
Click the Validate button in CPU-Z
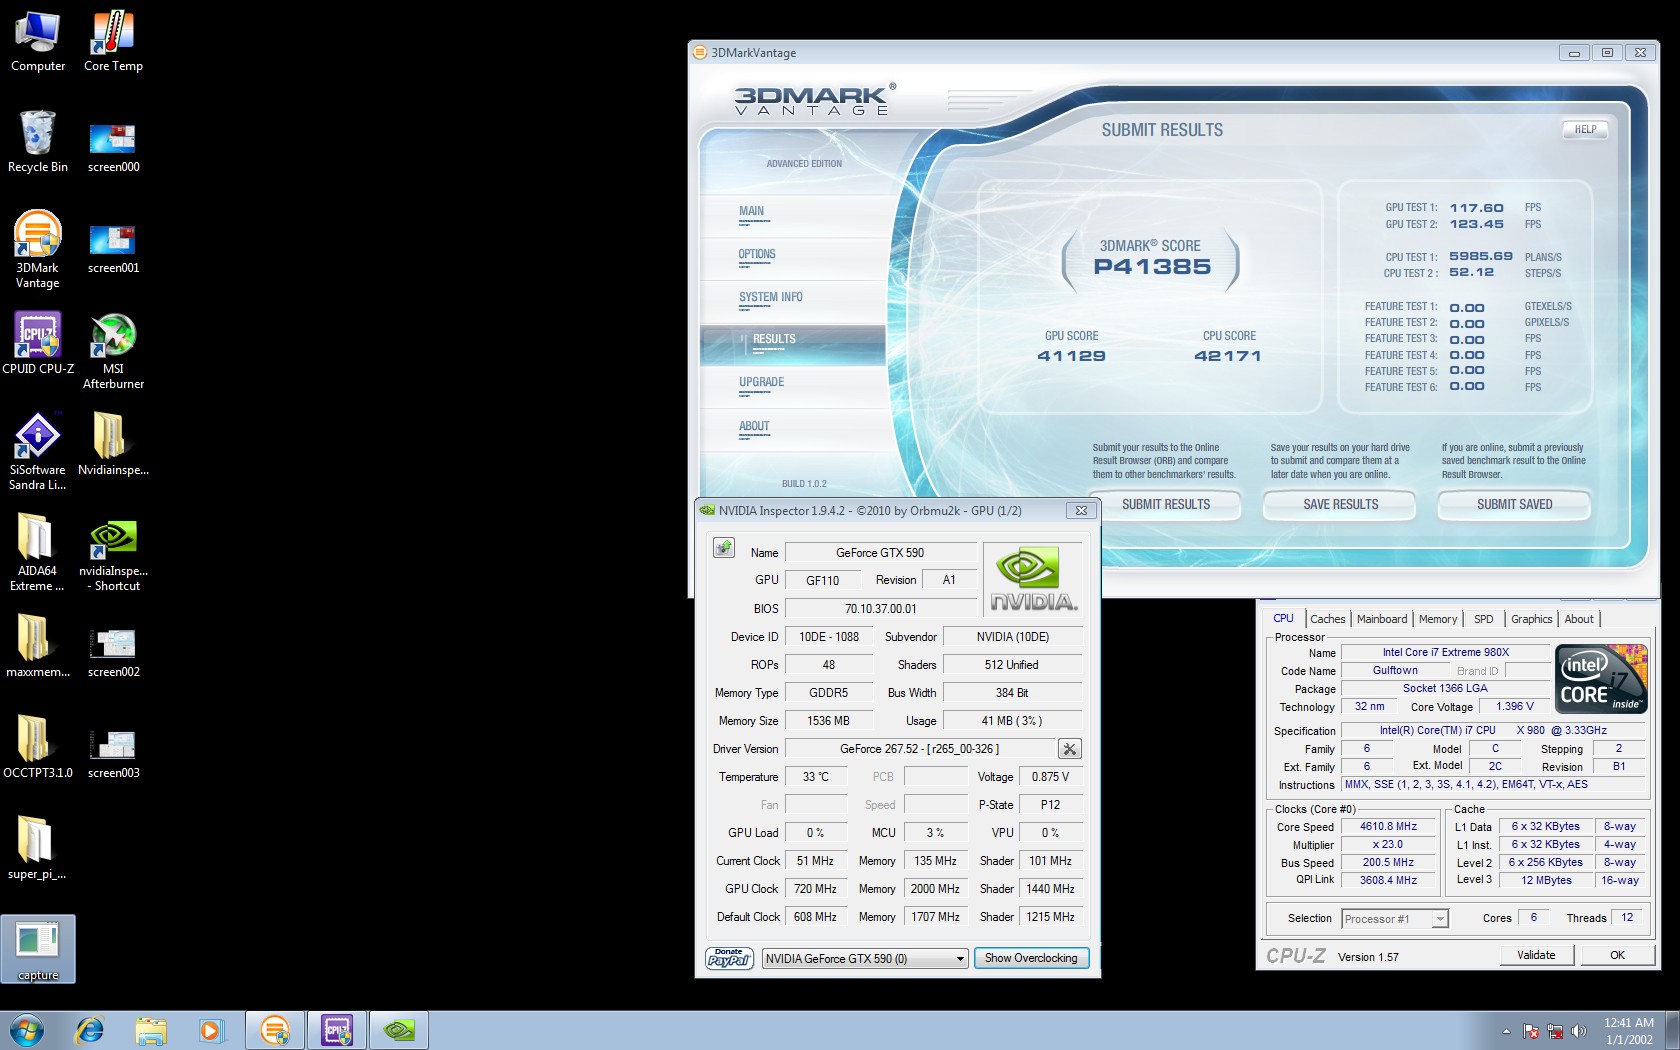pos(1537,955)
